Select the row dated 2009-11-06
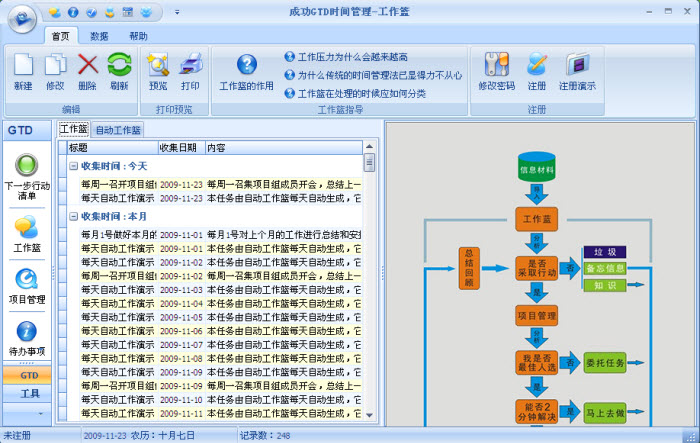This screenshot has height=443, width=700. pyautogui.click(x=221, y=331)
